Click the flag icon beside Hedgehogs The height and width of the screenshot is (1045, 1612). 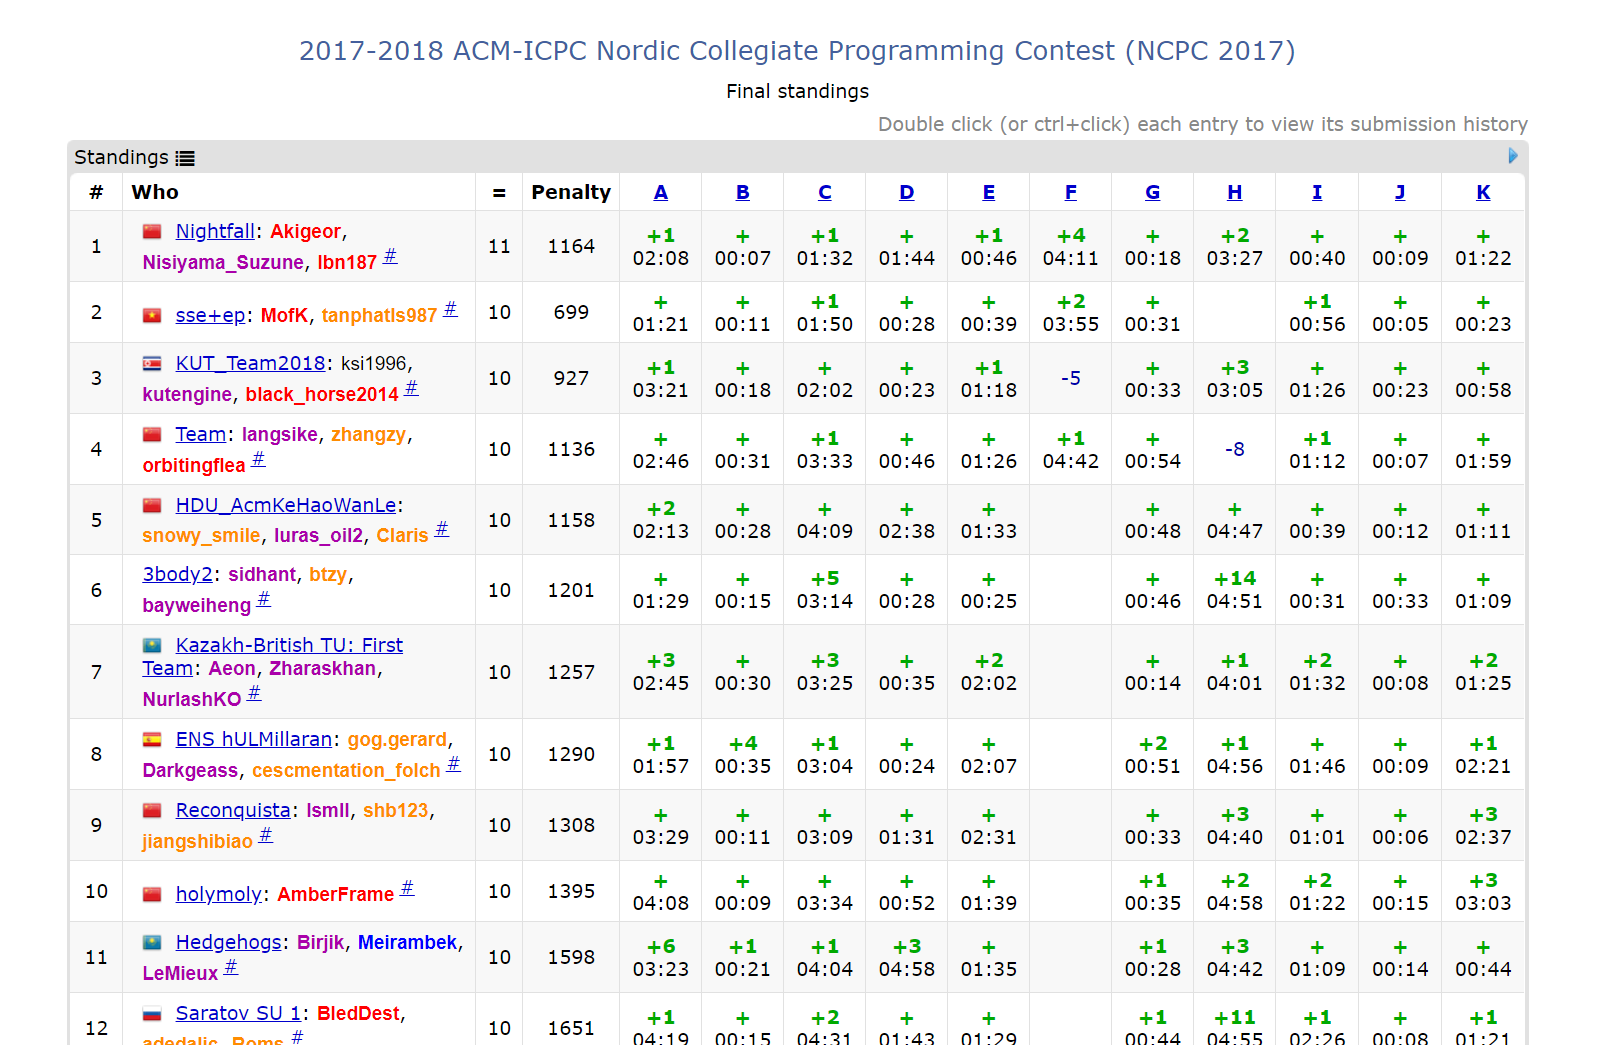click(x=152, y=943)
